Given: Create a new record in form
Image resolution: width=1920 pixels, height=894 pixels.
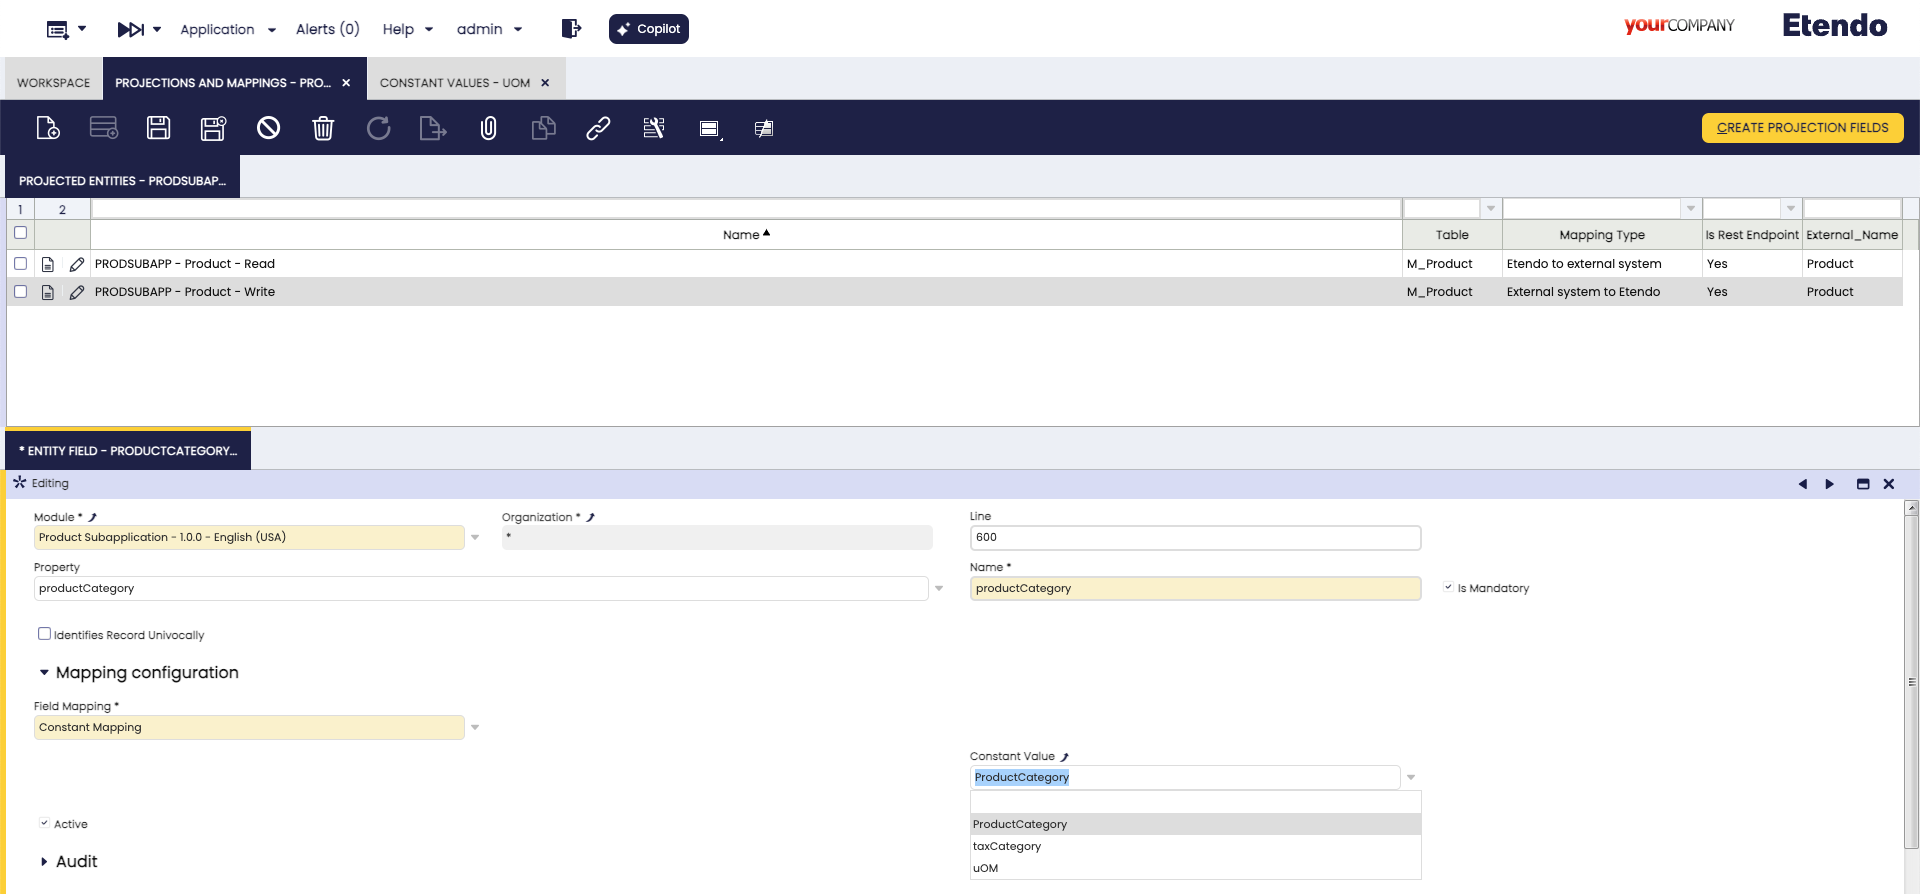Looking at the screenshot, I should tap(48, 128).
